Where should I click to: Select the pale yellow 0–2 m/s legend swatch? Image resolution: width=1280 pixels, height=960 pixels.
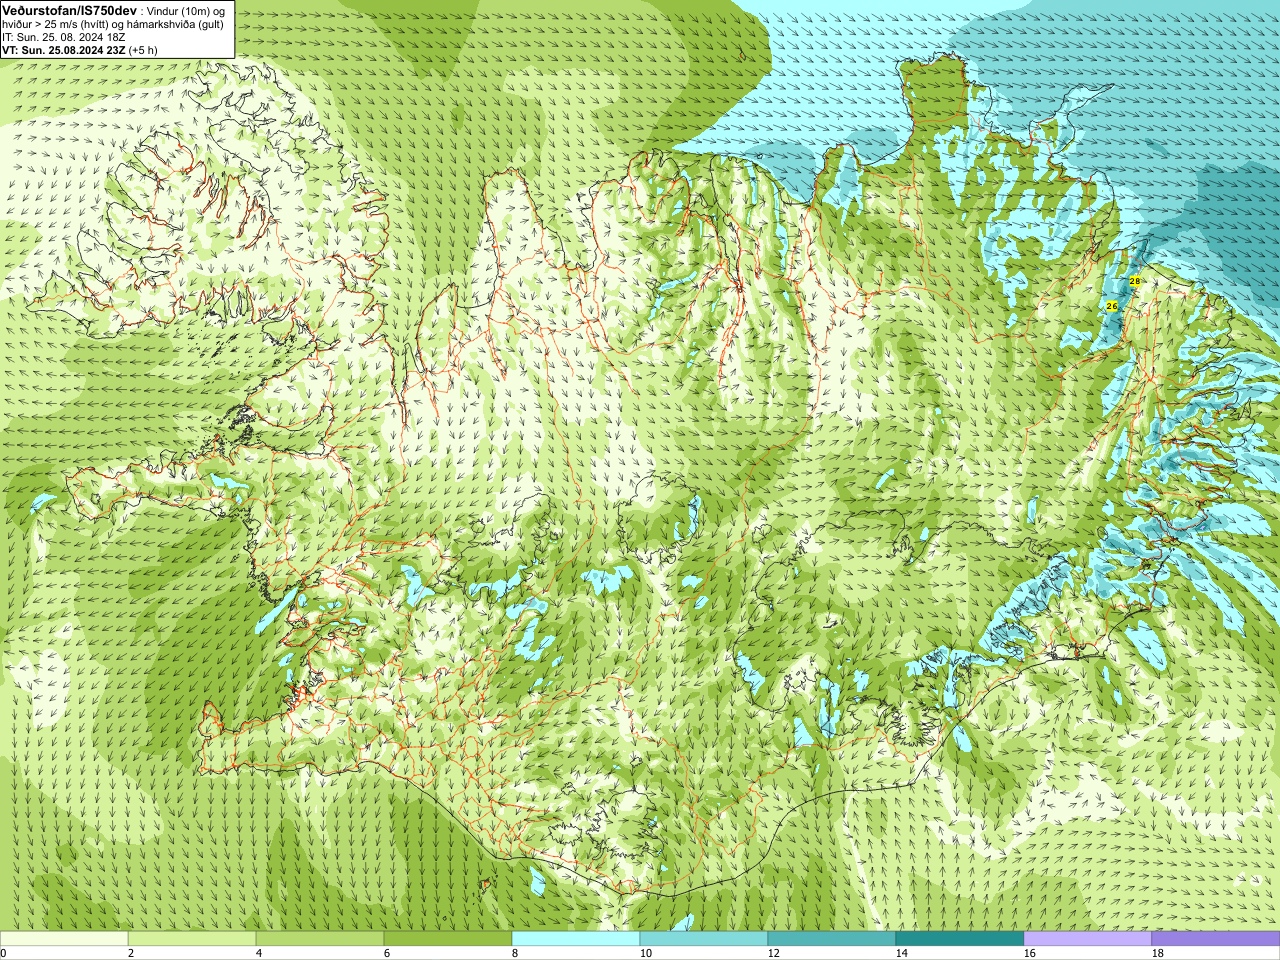point(64,939)
